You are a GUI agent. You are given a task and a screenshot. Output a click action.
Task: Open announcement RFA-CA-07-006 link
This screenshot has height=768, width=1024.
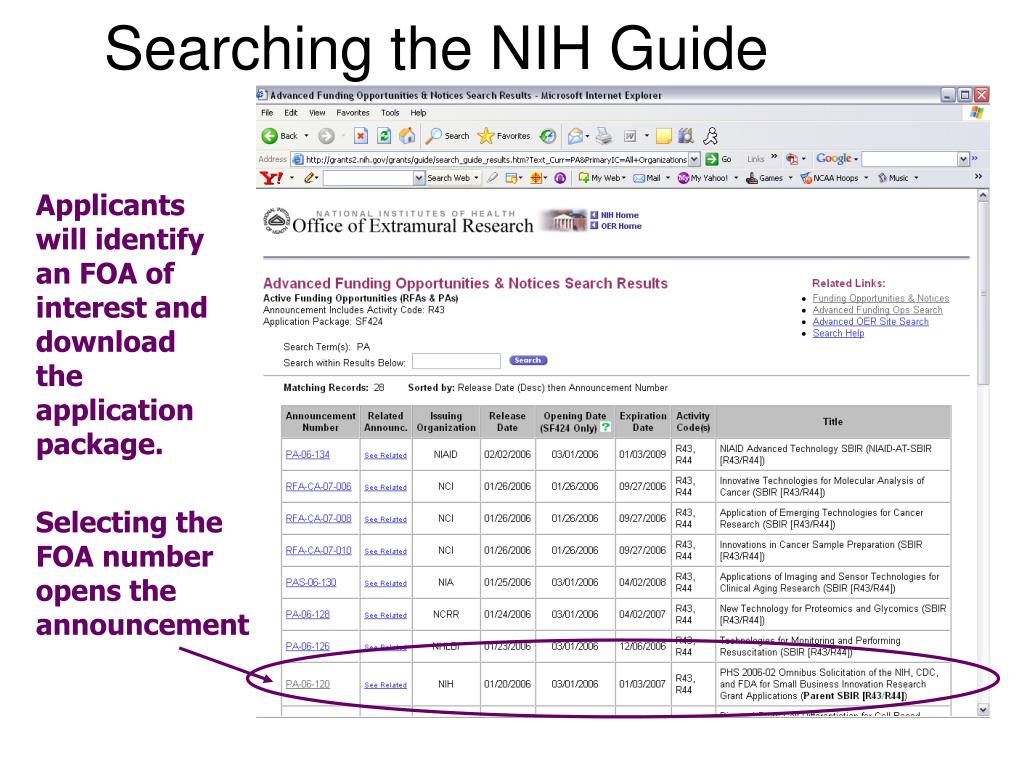318,486
